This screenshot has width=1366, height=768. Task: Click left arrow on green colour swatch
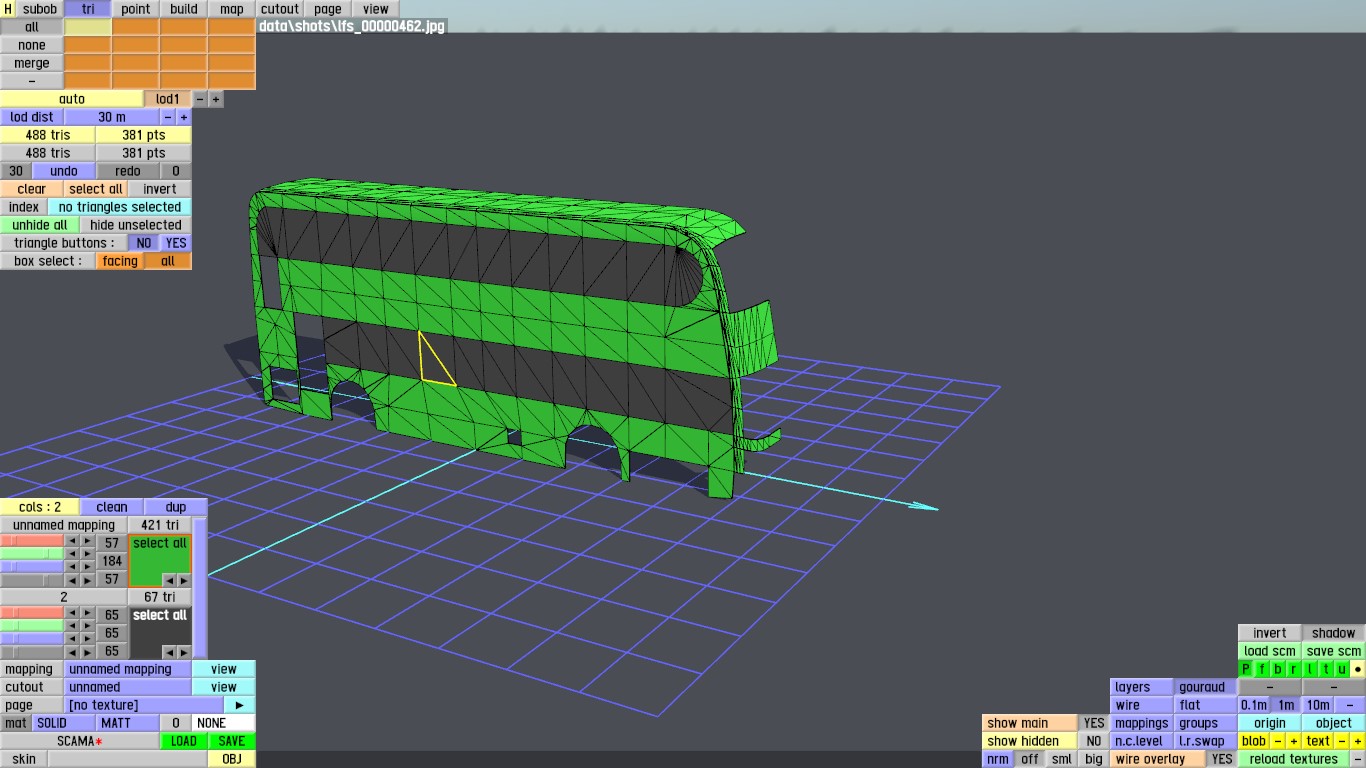coord(170,580)
